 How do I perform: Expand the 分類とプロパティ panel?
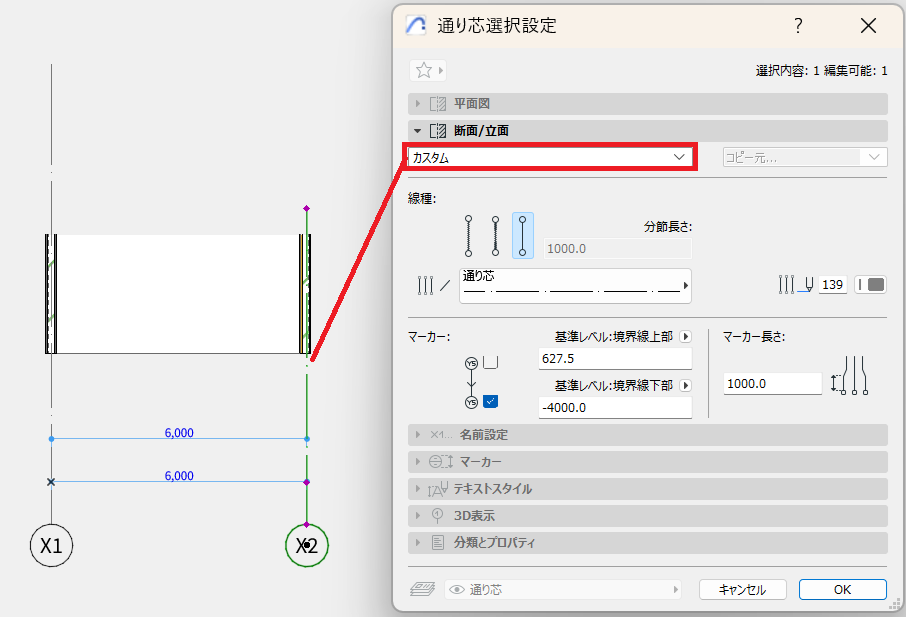(x=648, y=543)
